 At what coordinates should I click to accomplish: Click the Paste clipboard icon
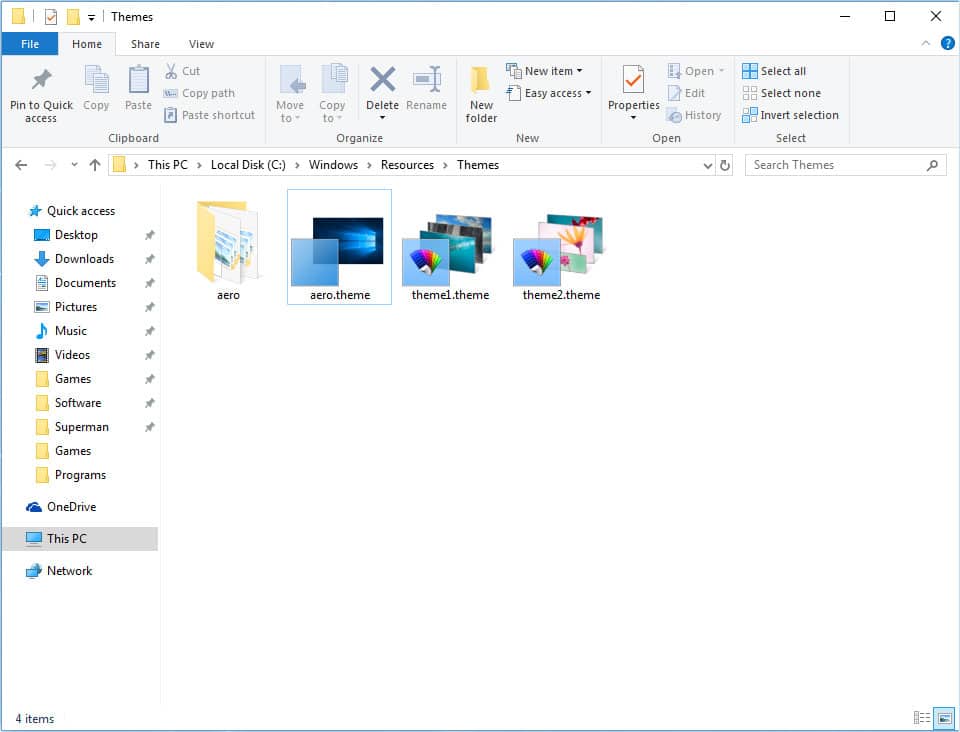coord(138,80)
